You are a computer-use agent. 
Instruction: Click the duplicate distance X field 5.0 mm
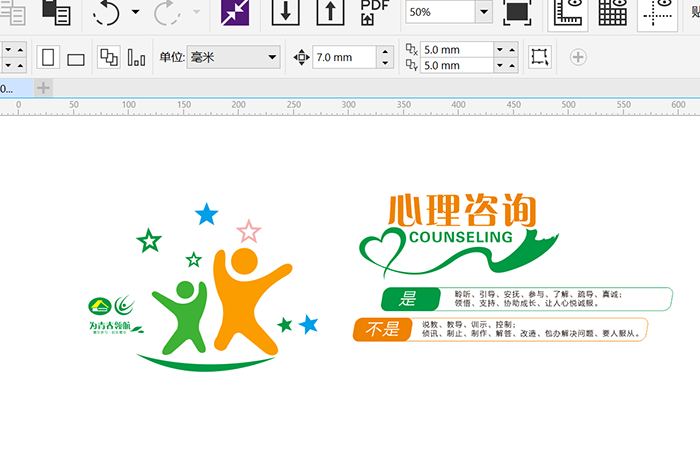(x=457, y=50)
